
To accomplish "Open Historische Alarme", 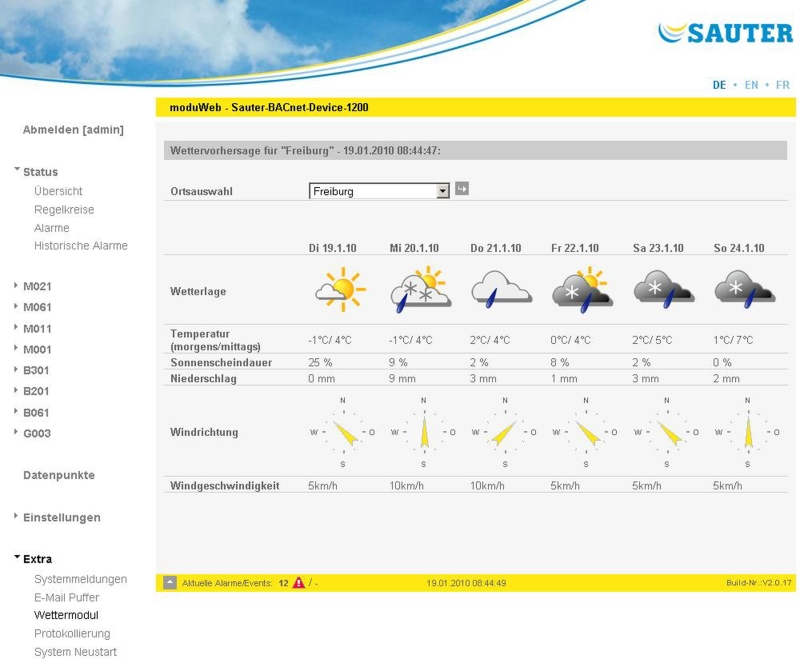I will 81,245.
